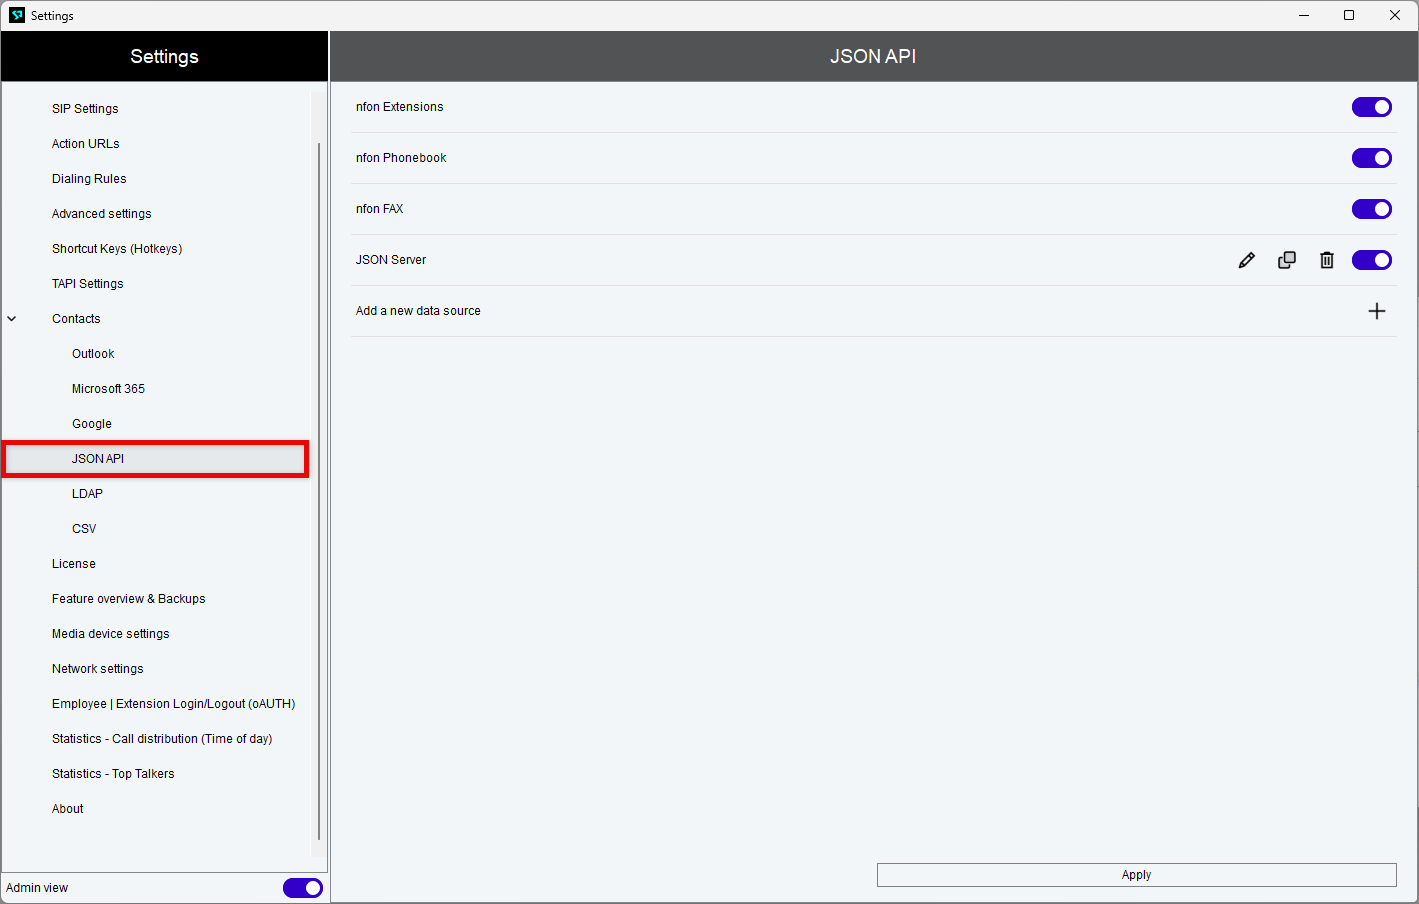The height and width of the screenshot is (904, 1419).
Task: Select TAPI Settings
Action: [88, 284]
